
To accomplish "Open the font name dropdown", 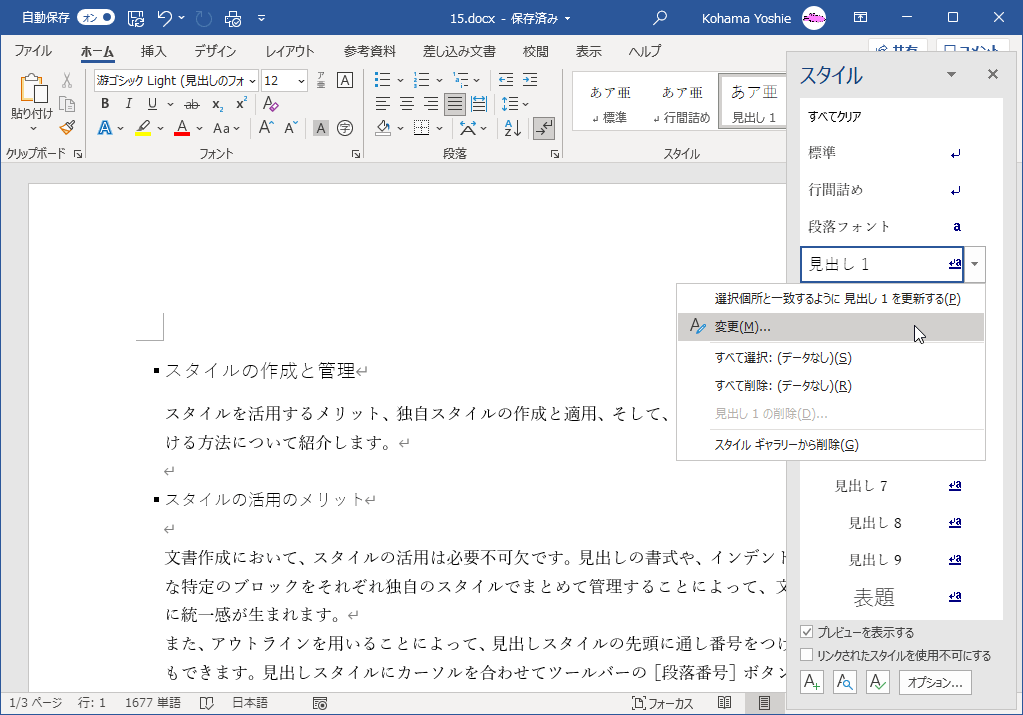I will pyautogui.click(x=252, y=81).
